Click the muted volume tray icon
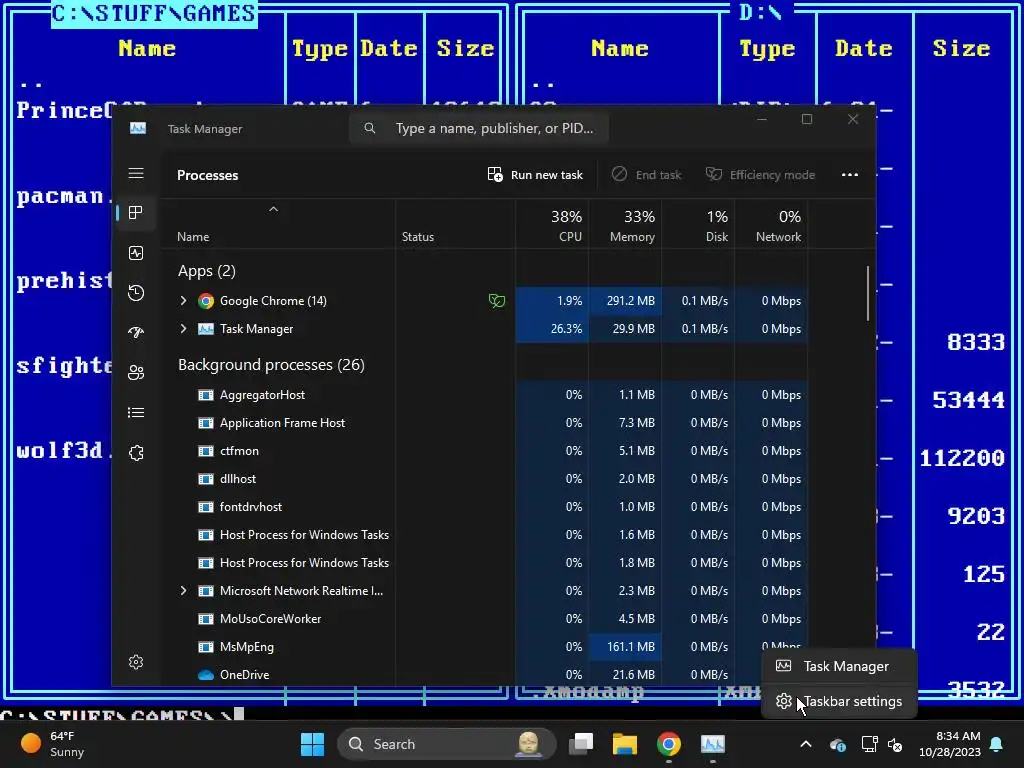Viewport: 1024px width, 768px height. [895, 744]
